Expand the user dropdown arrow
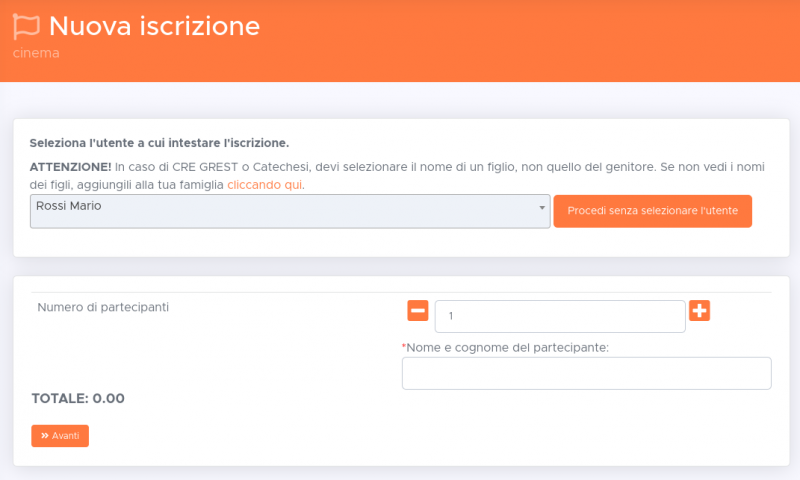The width and height of the screenshot is (800, 480). pyautogui.click(x=542, y=207)
